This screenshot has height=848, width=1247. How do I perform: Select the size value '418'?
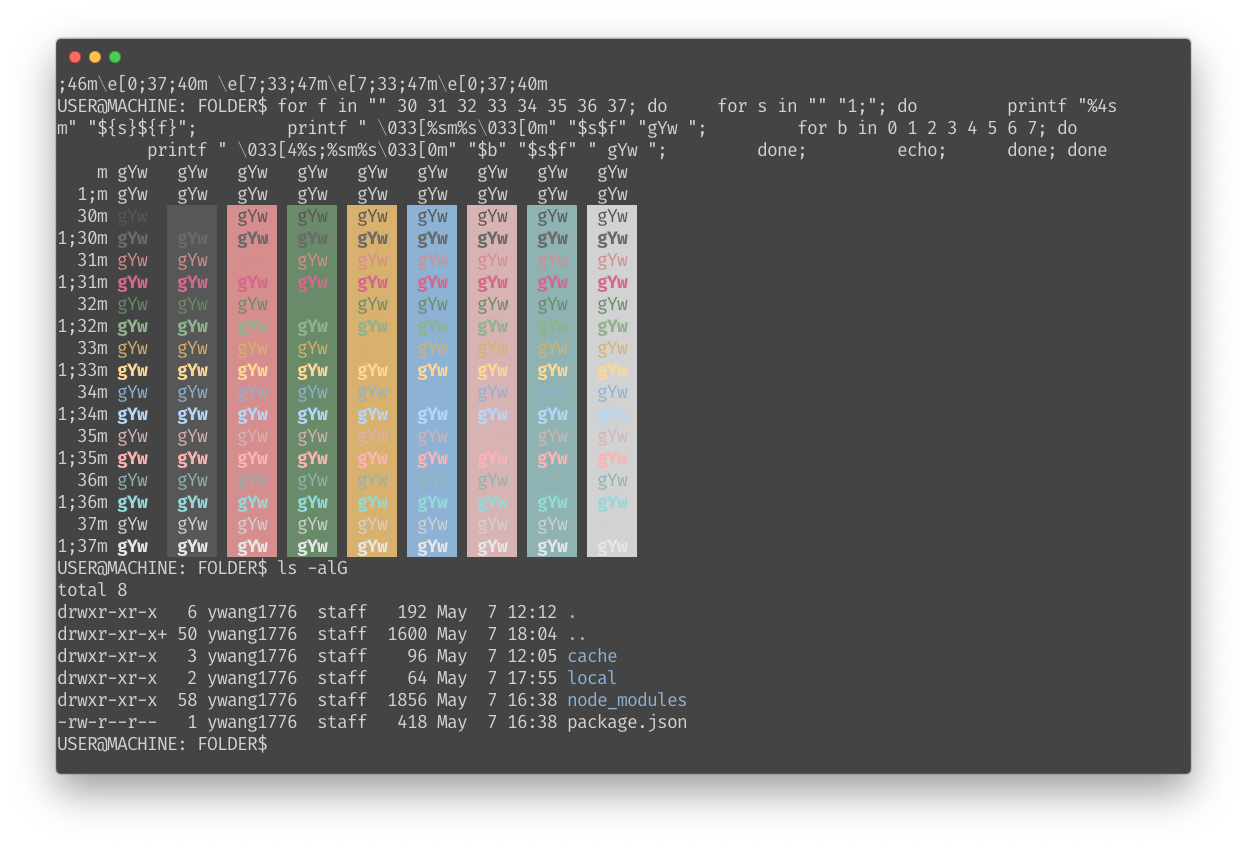[x=412, y=722]
